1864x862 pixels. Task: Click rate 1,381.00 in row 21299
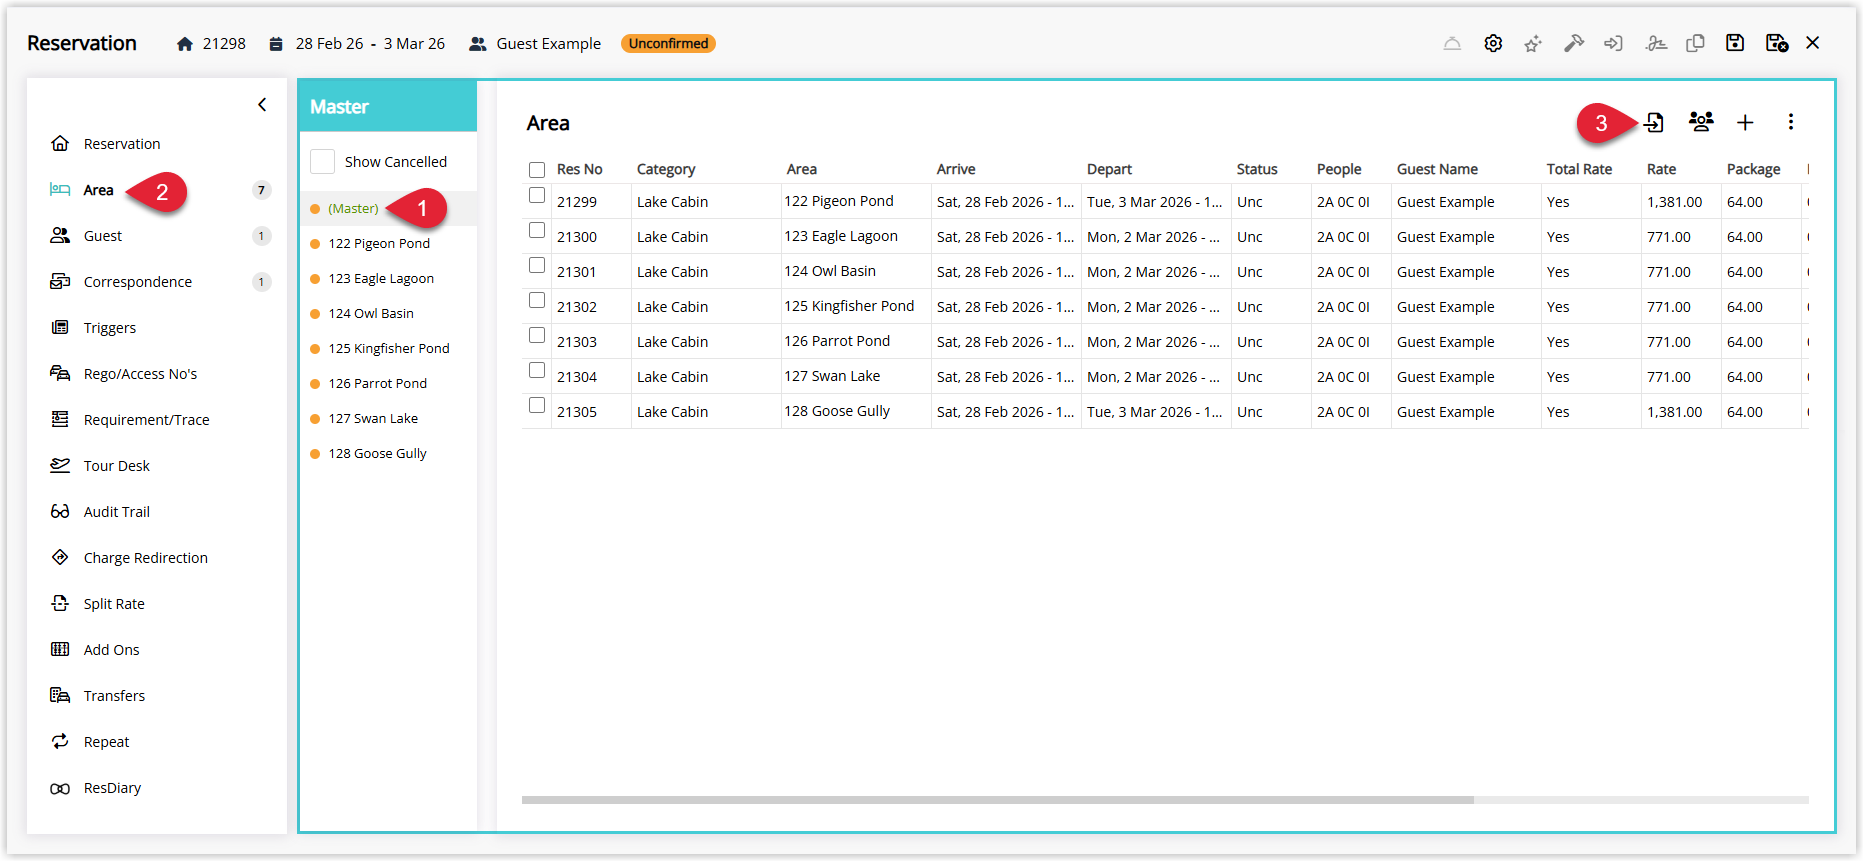[x=1675, y=202]
